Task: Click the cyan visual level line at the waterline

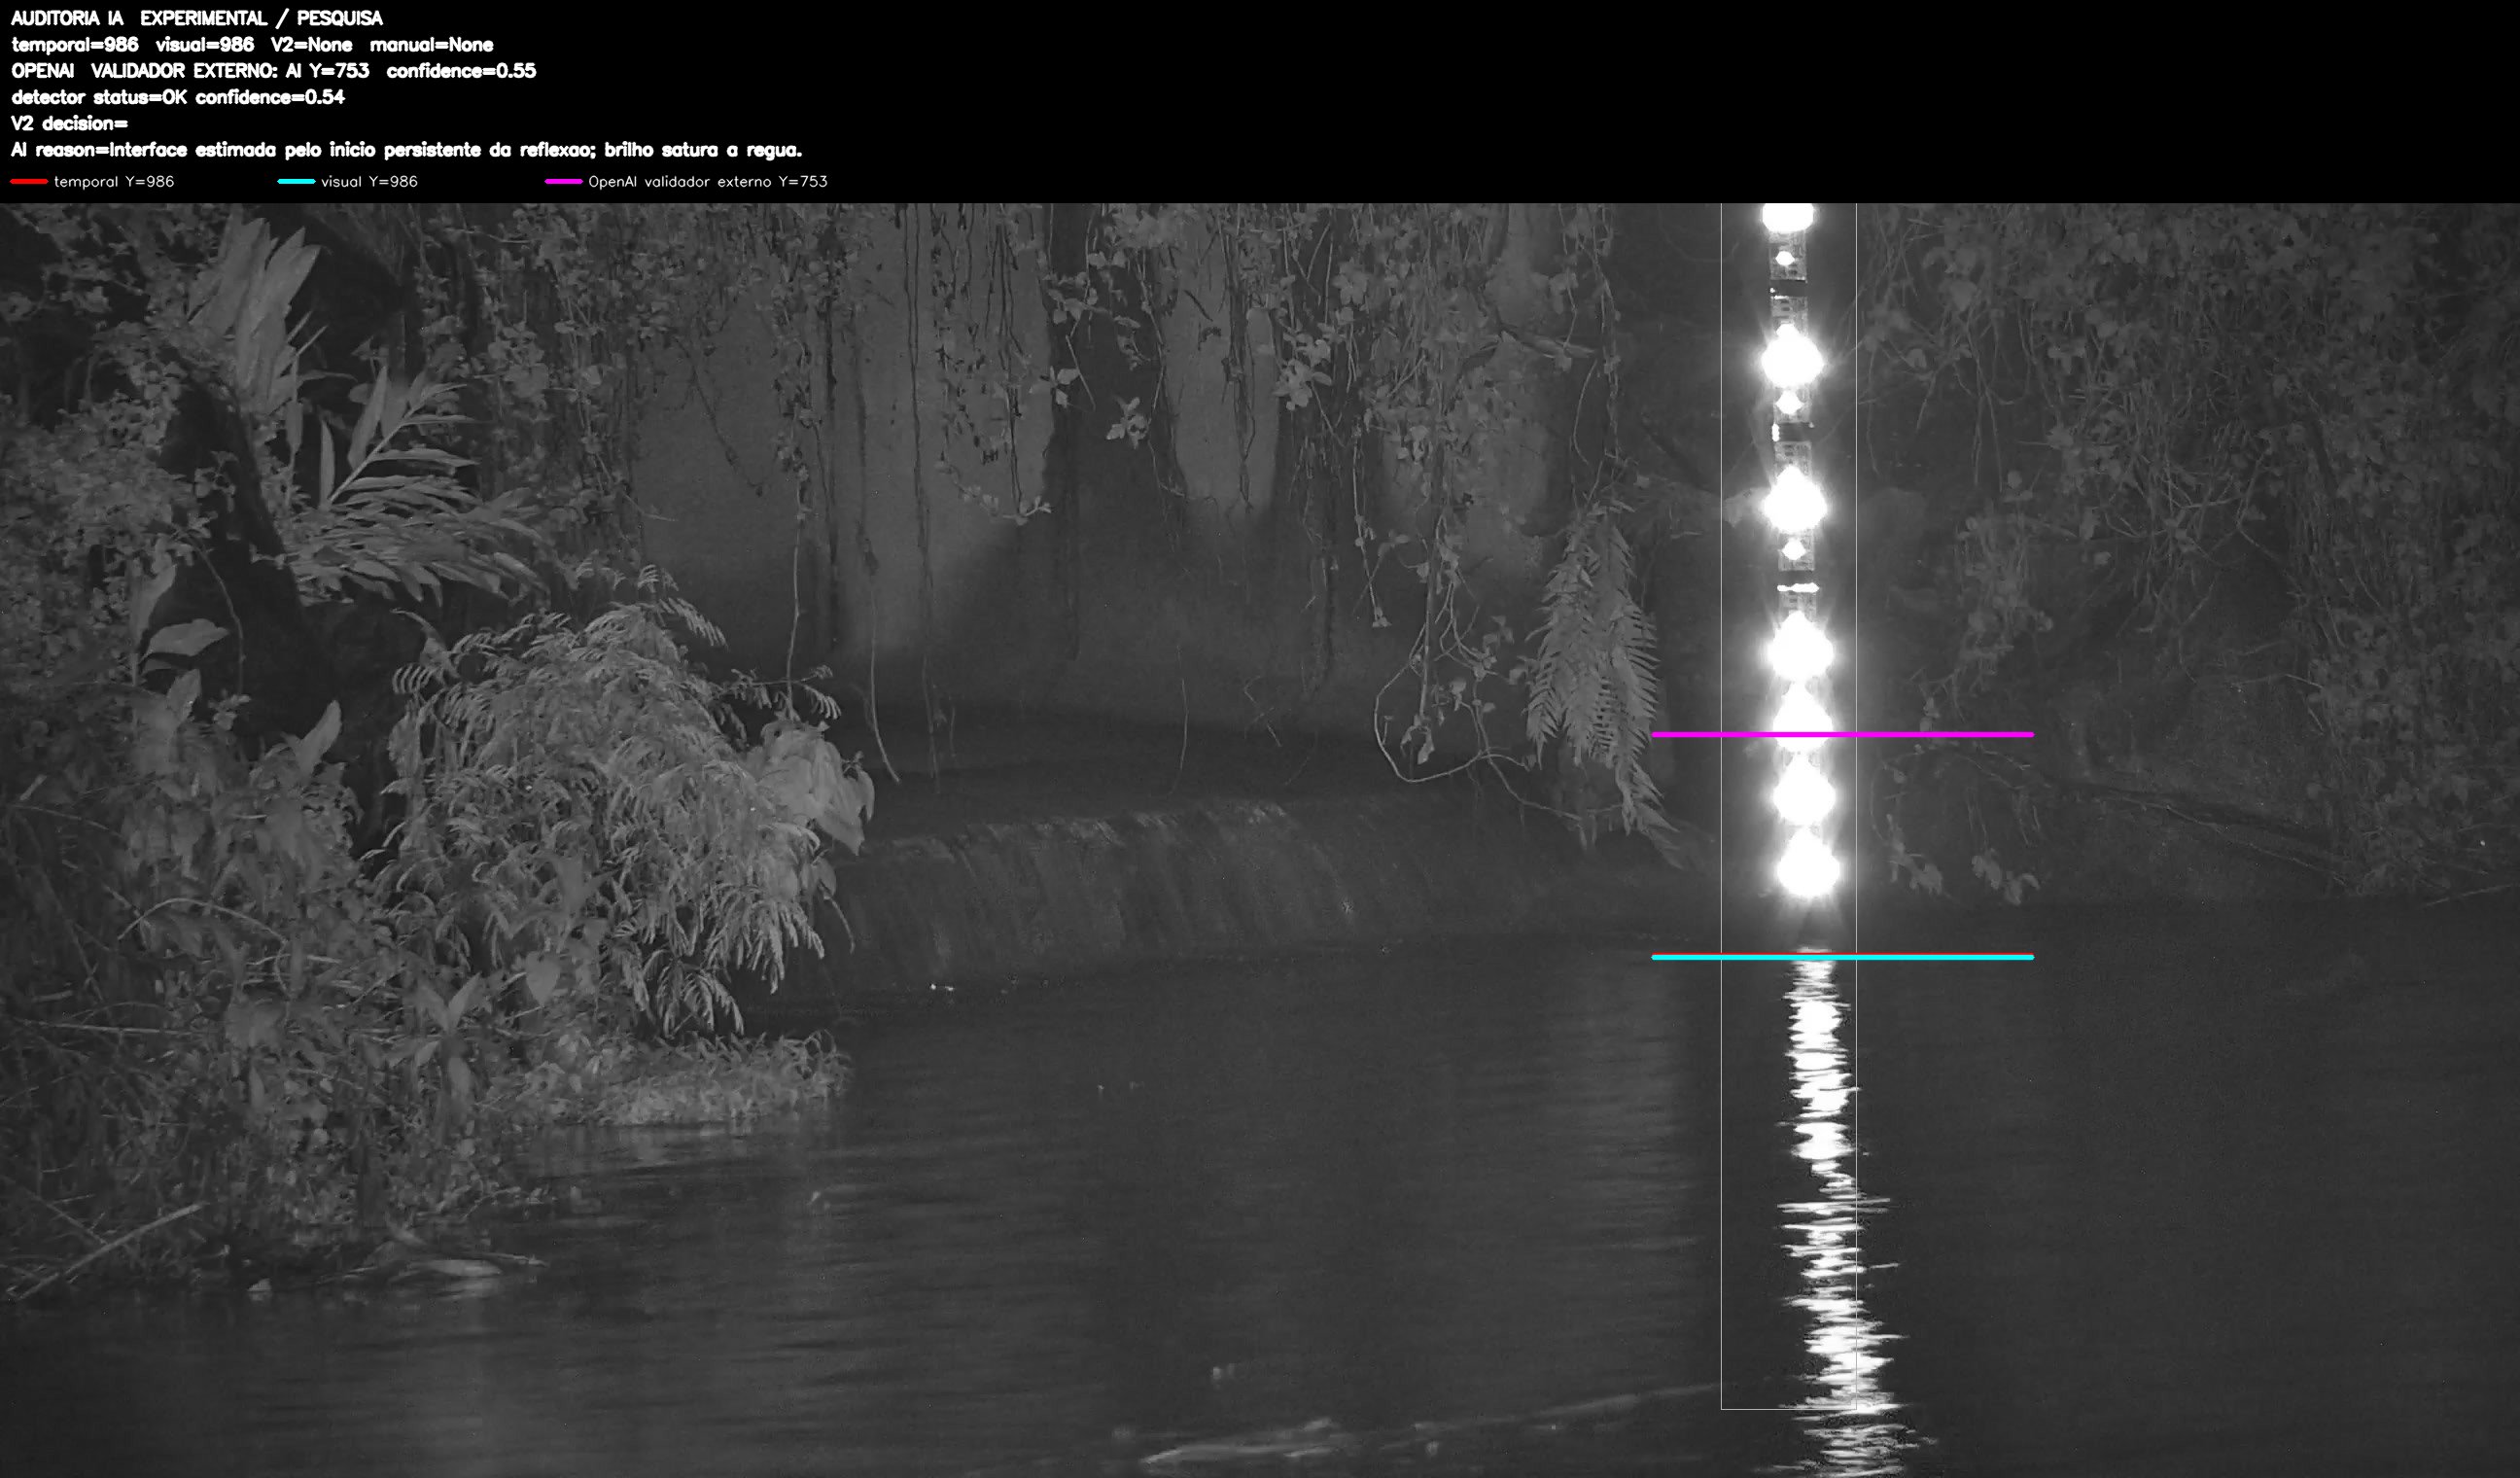Action: [x=1842, y=957]
